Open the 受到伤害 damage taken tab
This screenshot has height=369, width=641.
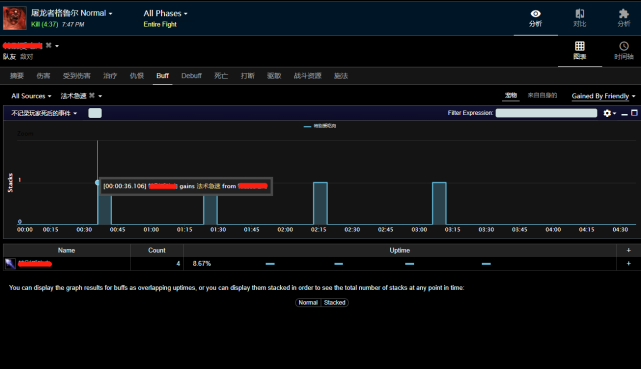click(76, 76)
